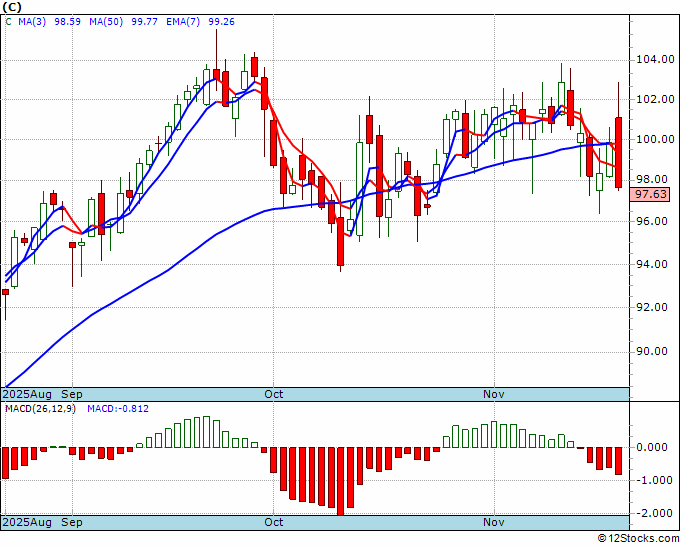Select the MA(3) legend label
This screenshot has height=546, width=680.
[x=32, y=22]
